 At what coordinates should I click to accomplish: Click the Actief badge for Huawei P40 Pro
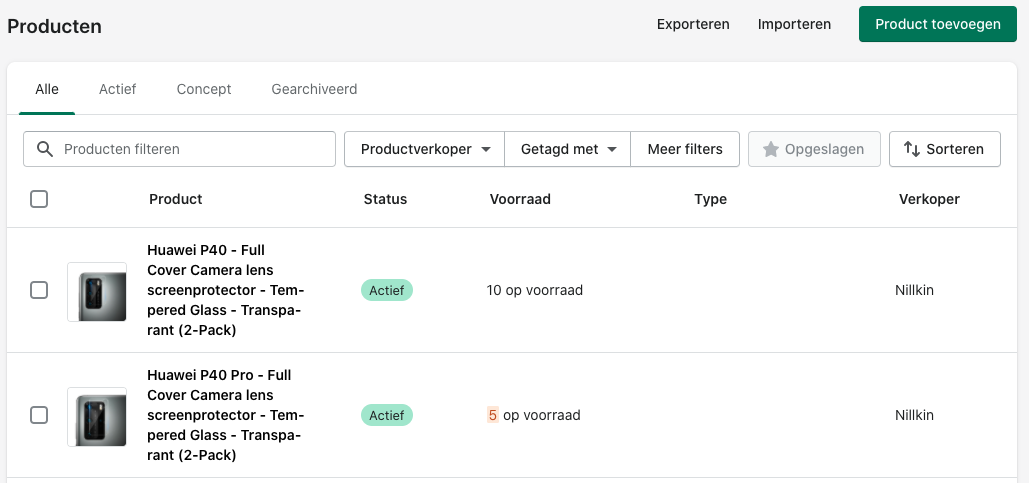tap(387, 415)
